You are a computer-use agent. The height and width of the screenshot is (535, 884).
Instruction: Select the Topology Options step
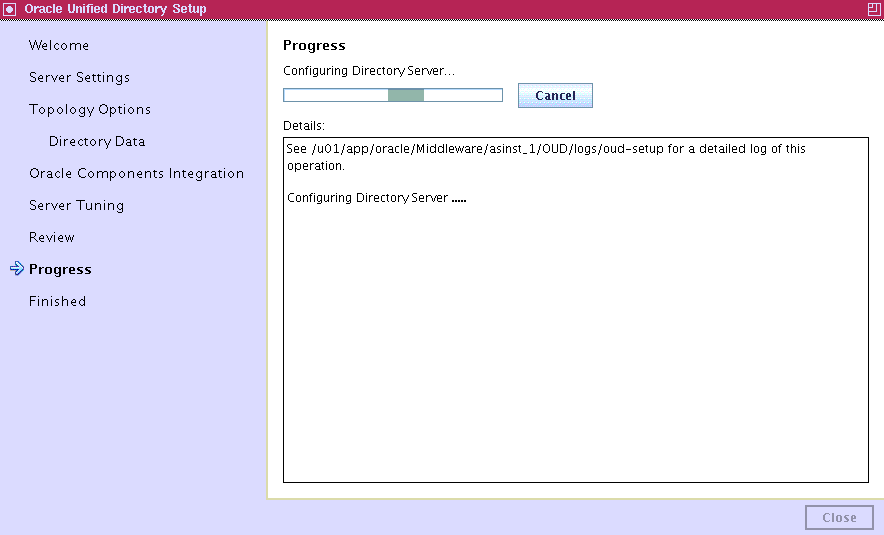90,109
